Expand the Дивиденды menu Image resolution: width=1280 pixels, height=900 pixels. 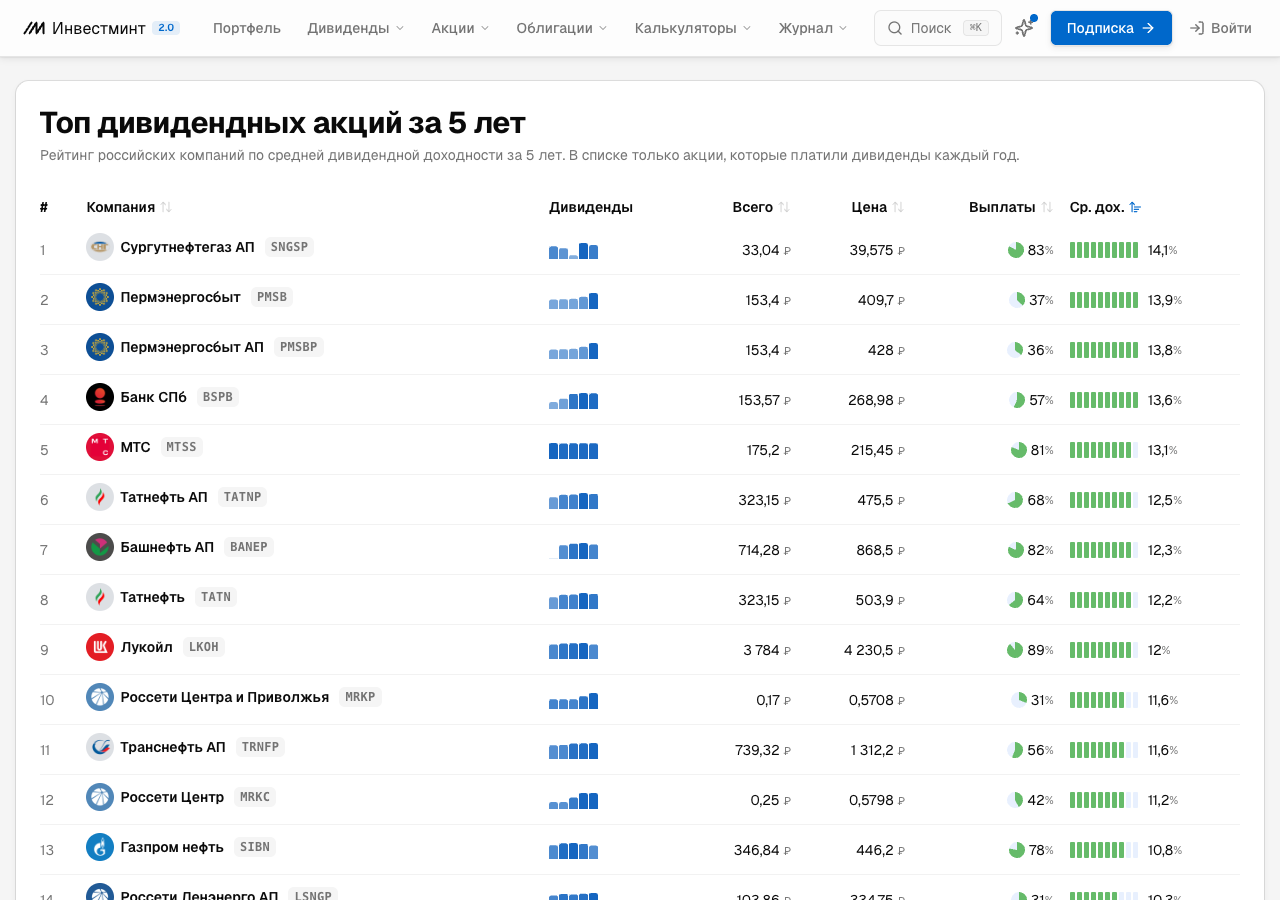(x=356, y=28)
